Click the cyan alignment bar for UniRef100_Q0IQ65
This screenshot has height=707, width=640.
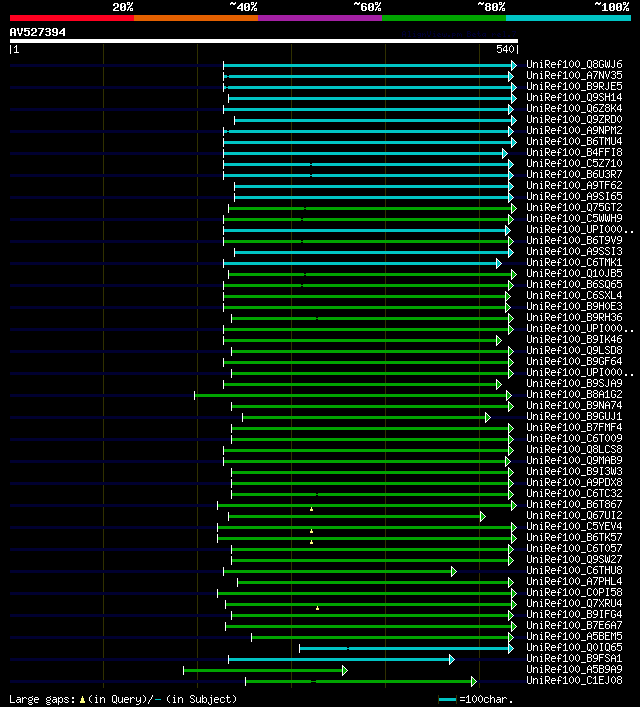(x=406, y=648)
